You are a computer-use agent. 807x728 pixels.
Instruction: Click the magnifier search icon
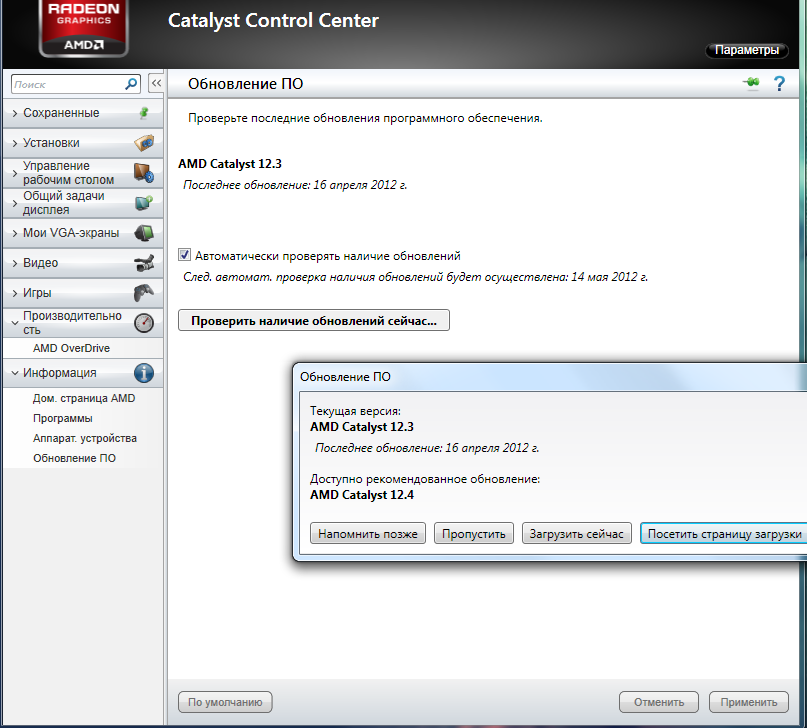point(131,84)
